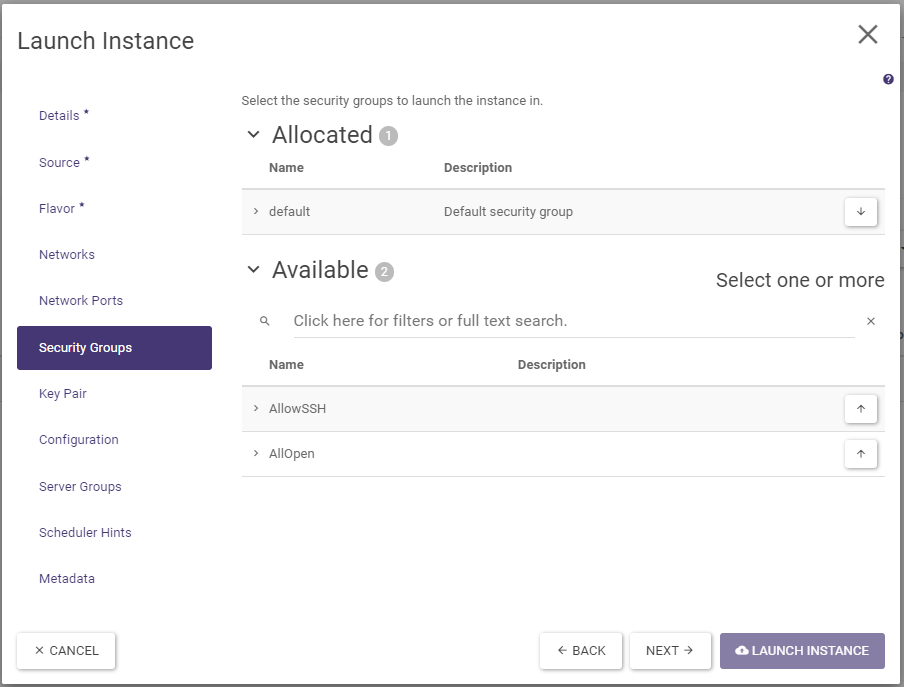Allocate AllOpen with up arrow button
Image resolution: width=904 pixels, height=687 pixels.
(860, 454)
